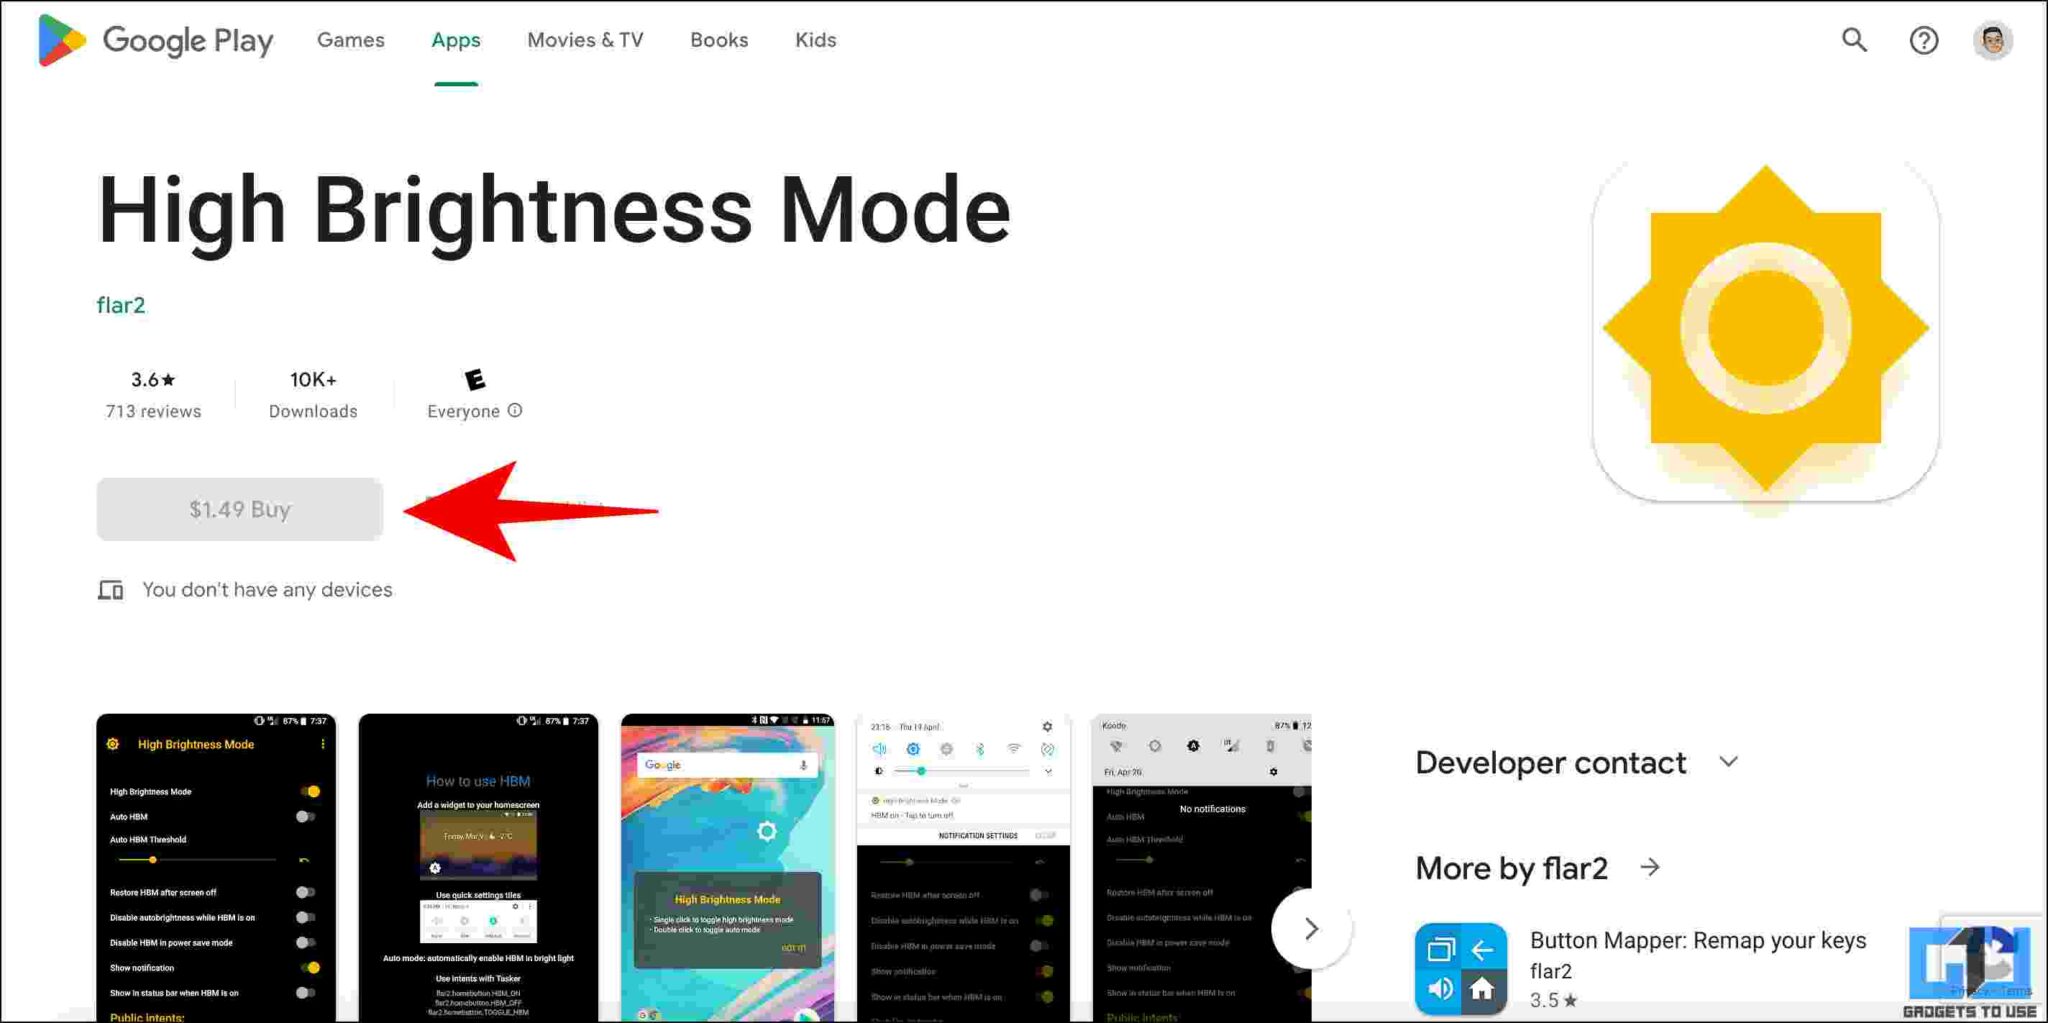This screenshot has height=1023, width=2048.
Task: Select the Movies & TV tab
Action: pos(585,40)
